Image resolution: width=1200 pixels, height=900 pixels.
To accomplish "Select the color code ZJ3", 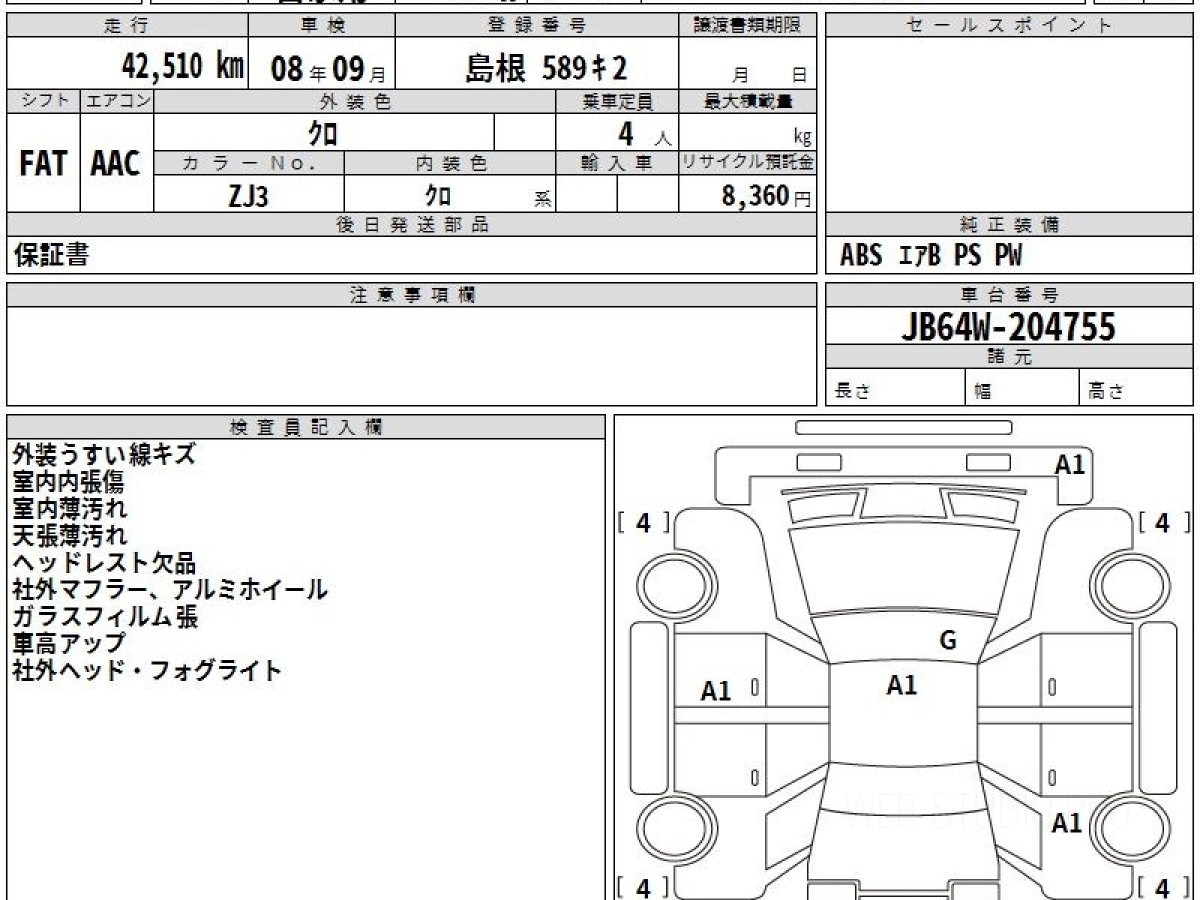I will tap(248, 196).
